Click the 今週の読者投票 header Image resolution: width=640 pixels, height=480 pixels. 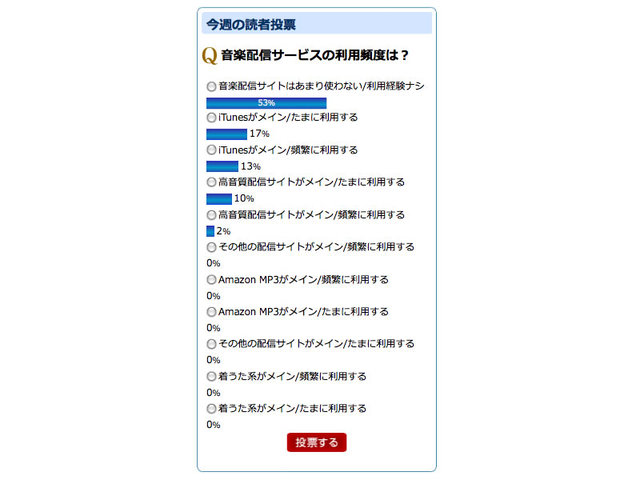tap(250, 23)
